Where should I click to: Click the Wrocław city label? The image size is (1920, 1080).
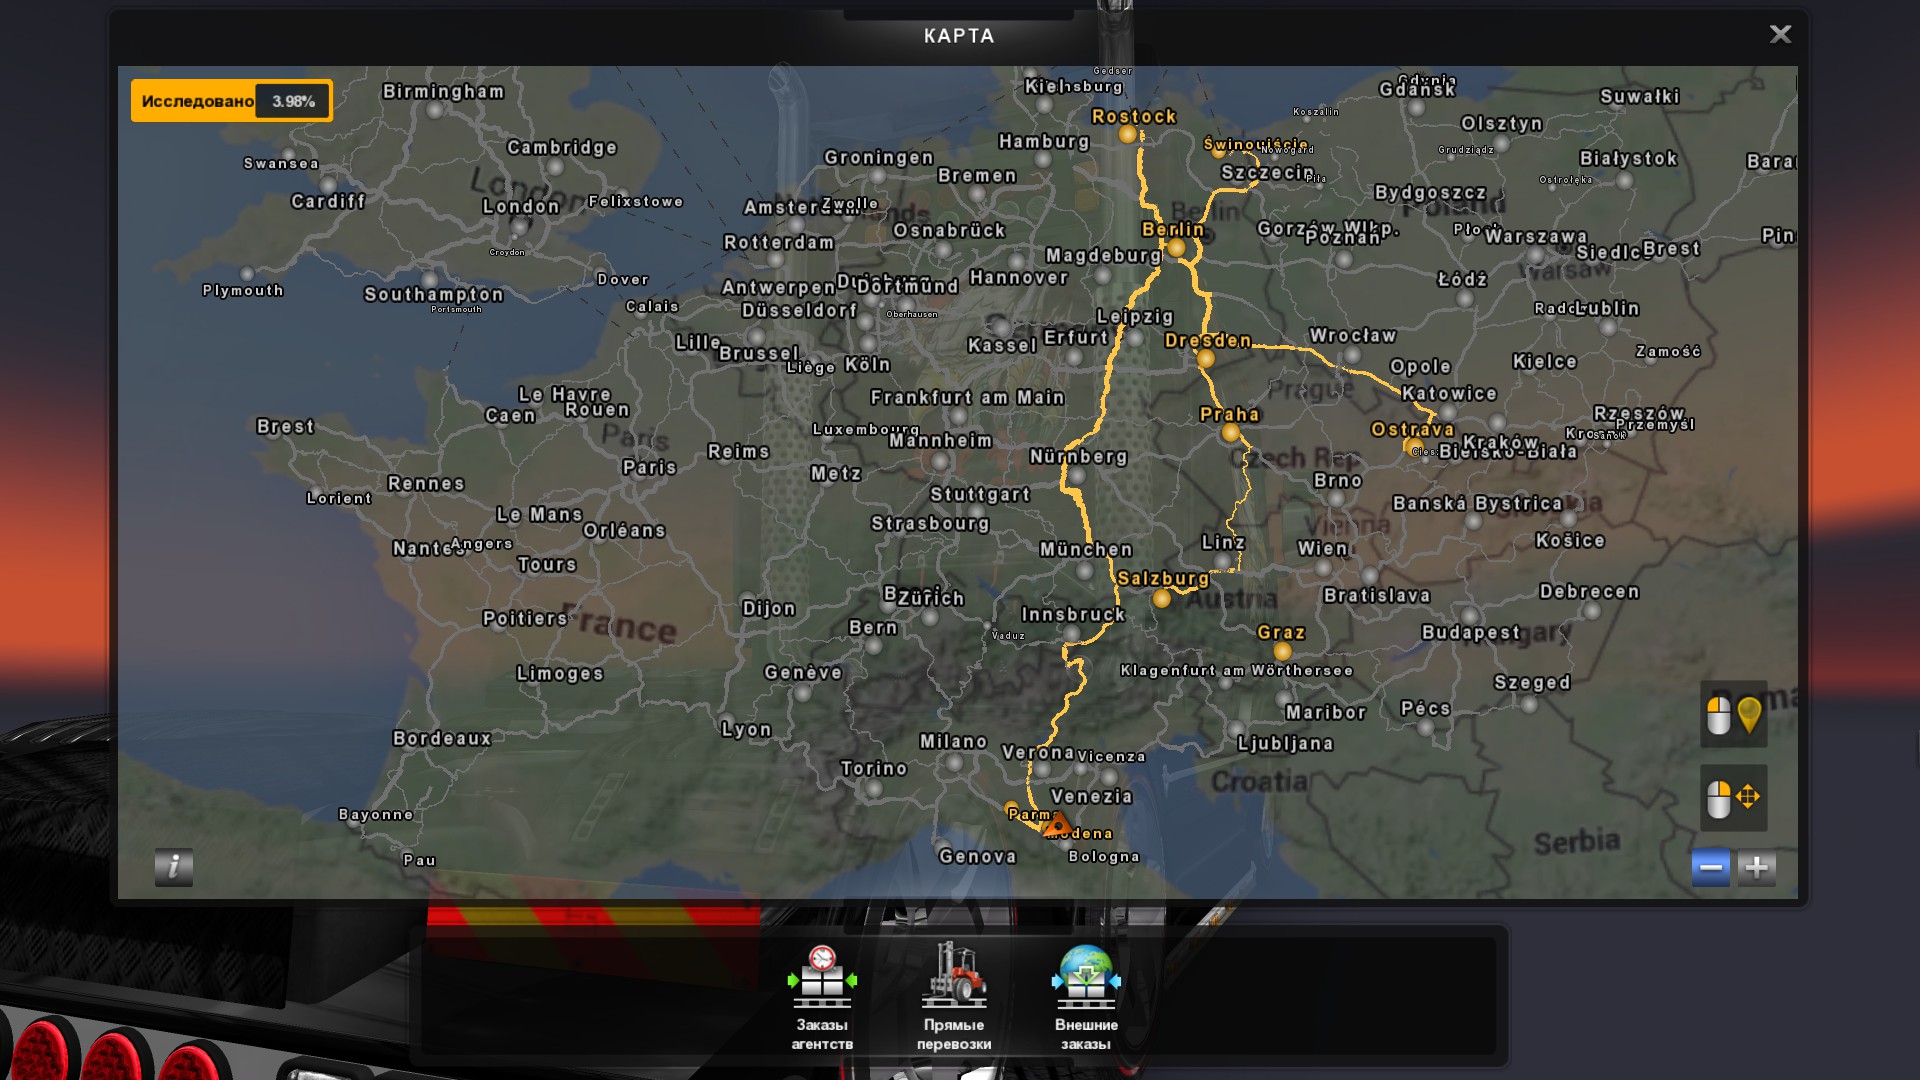pyautogui.click(x=1353, y=336)
